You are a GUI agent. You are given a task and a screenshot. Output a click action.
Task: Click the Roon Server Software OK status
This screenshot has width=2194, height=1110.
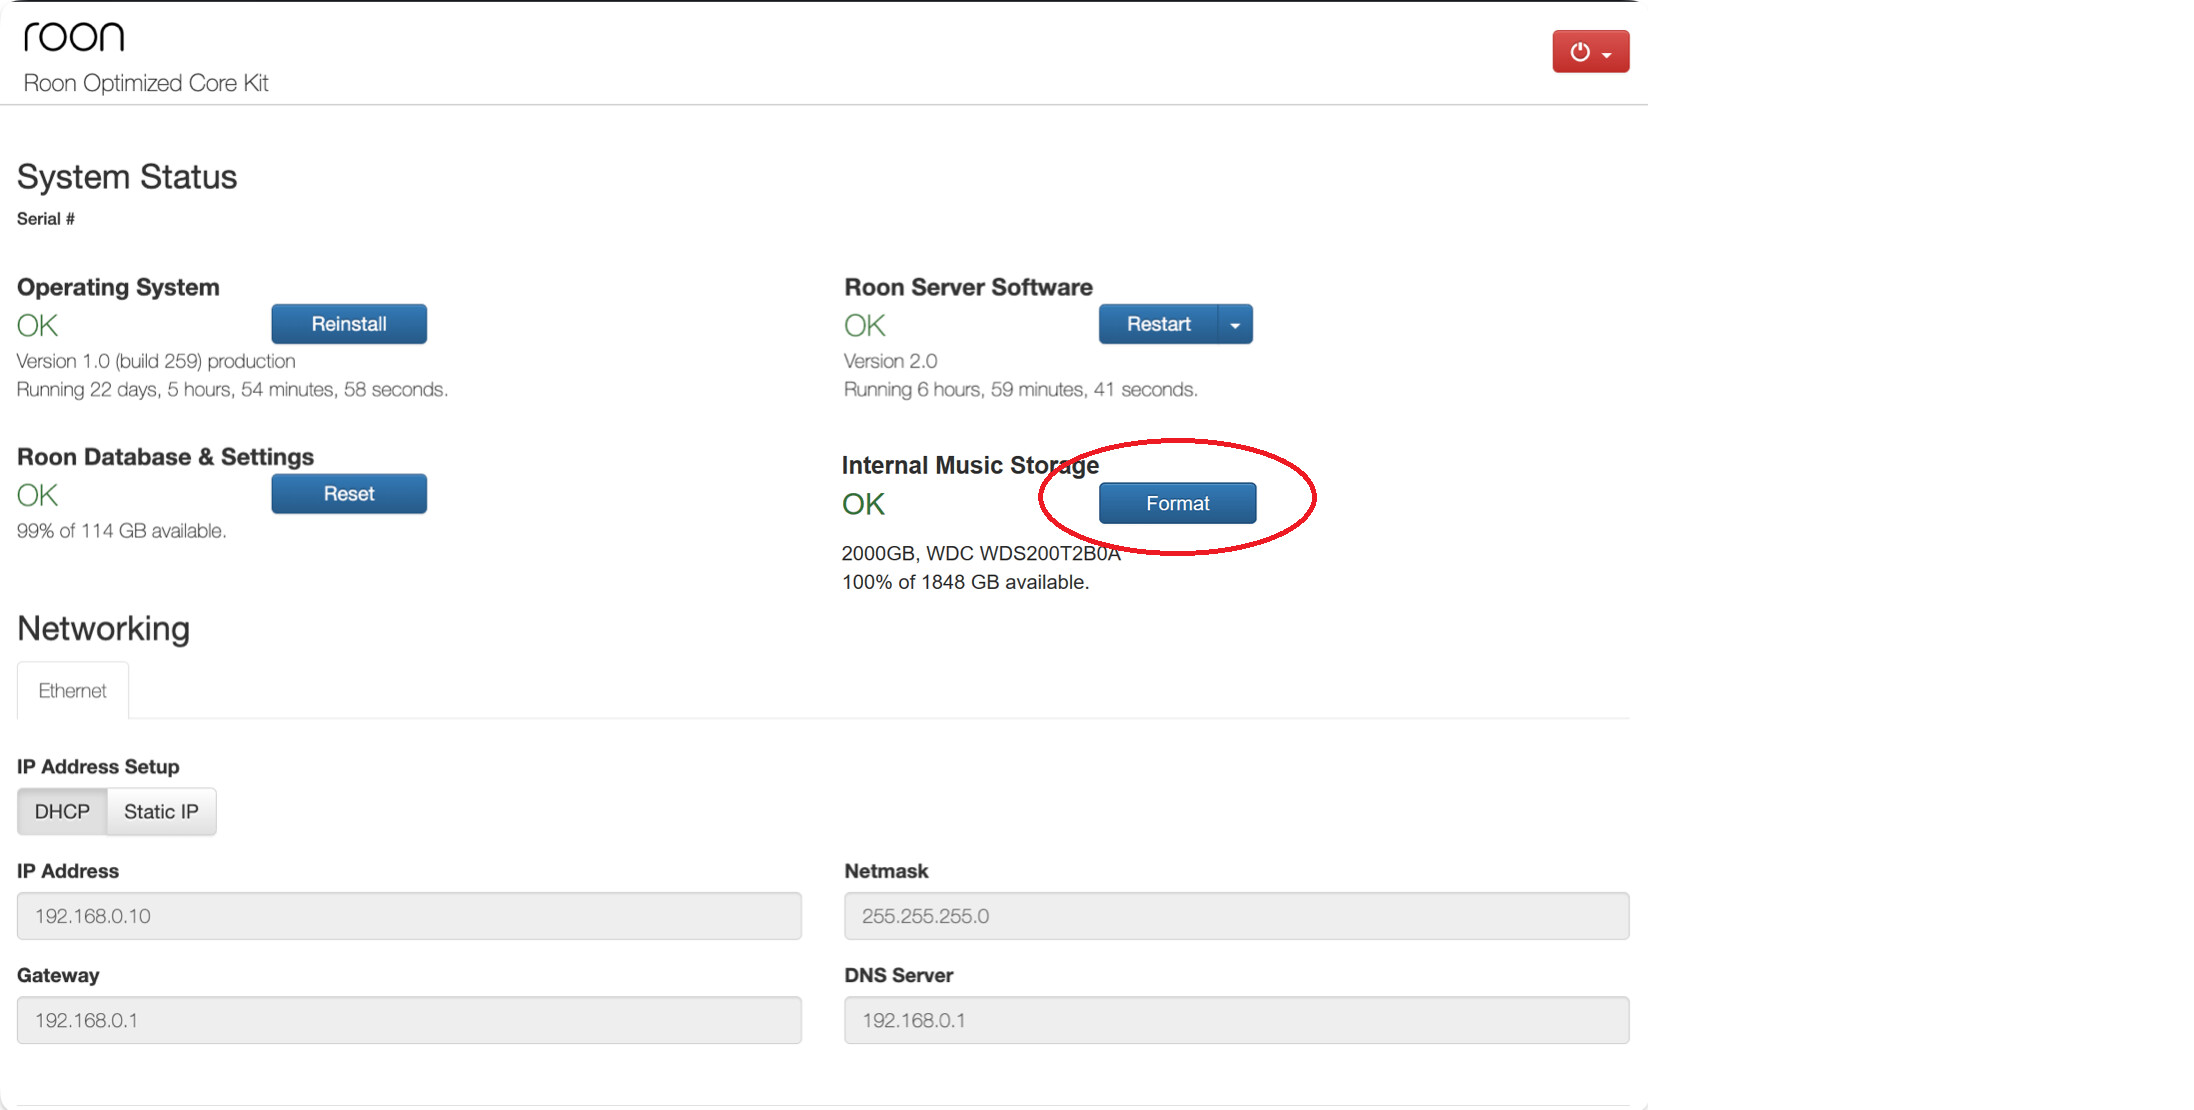864,326
